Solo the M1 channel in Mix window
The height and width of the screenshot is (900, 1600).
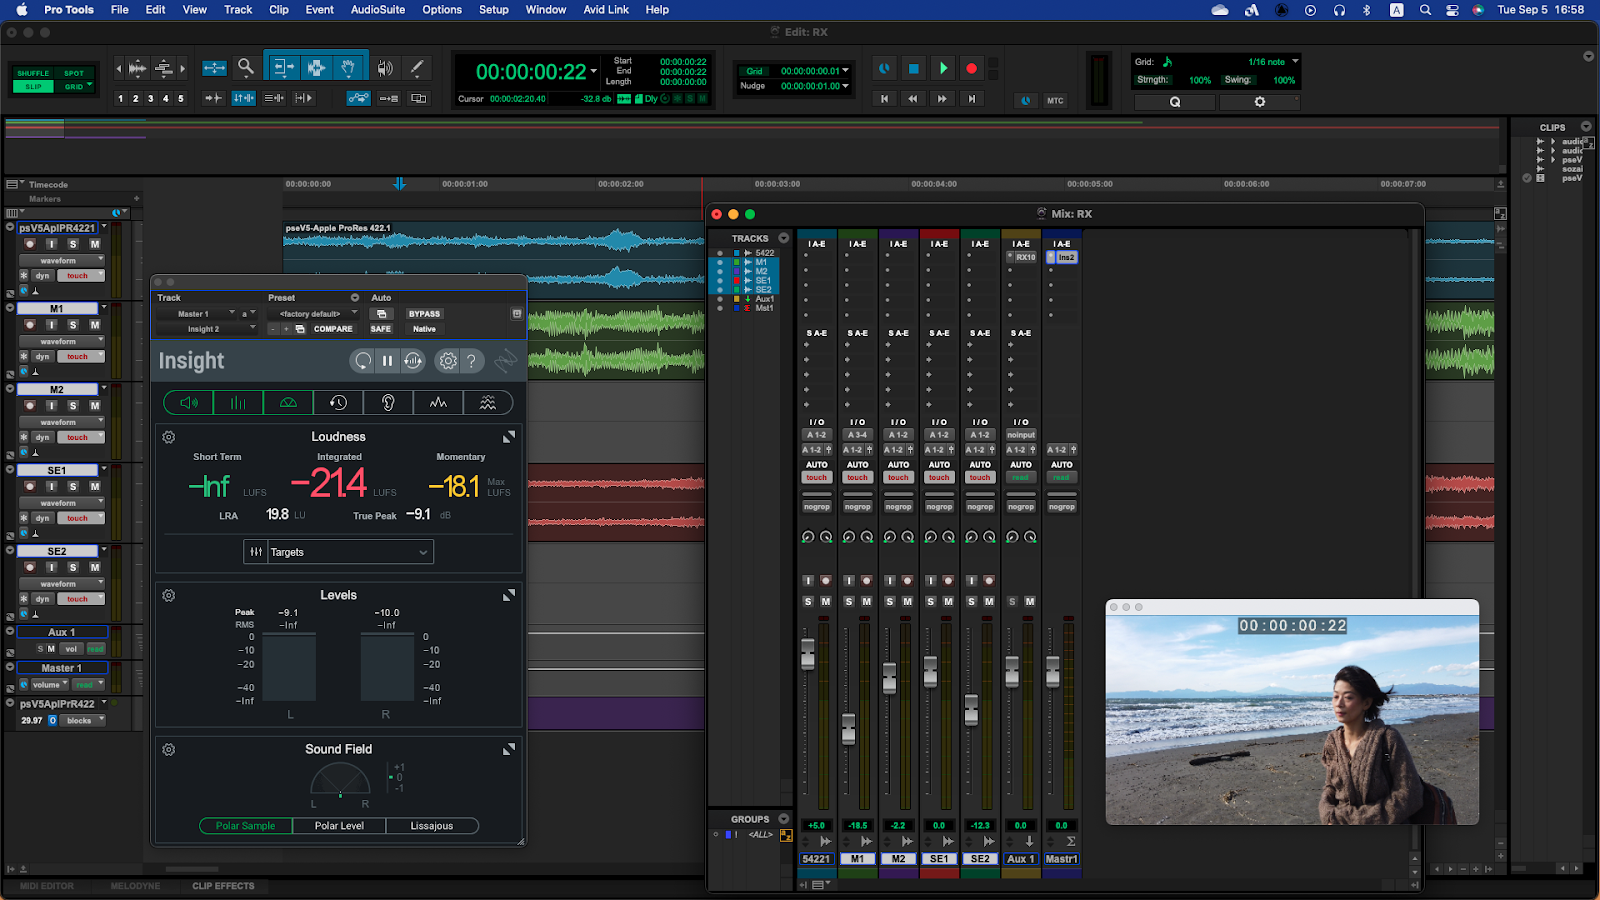(849, 601)
